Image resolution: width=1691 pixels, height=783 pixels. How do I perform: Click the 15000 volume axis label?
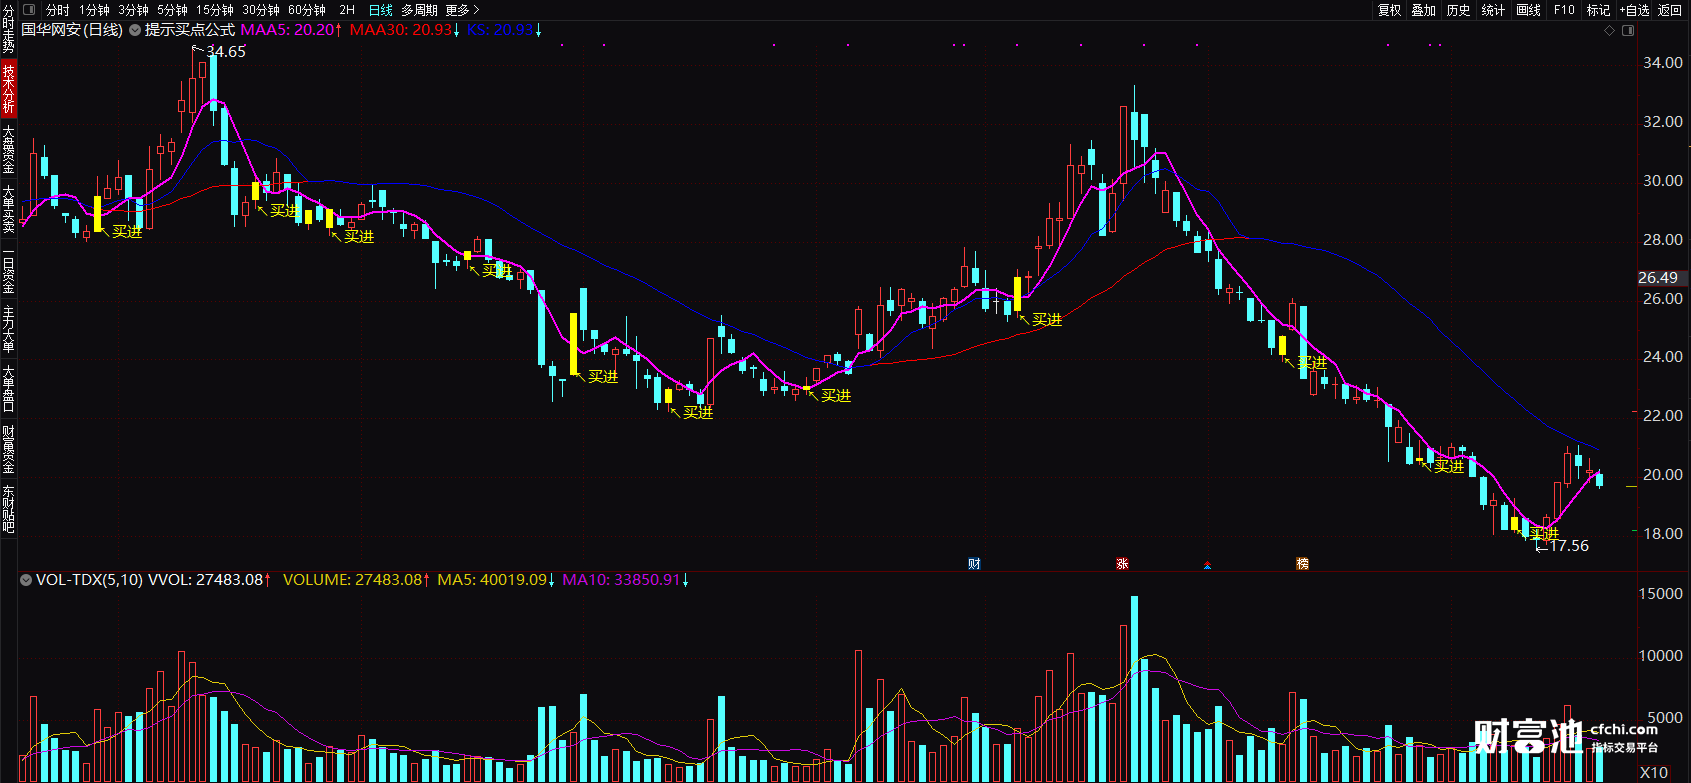[x=1660, y=594]
